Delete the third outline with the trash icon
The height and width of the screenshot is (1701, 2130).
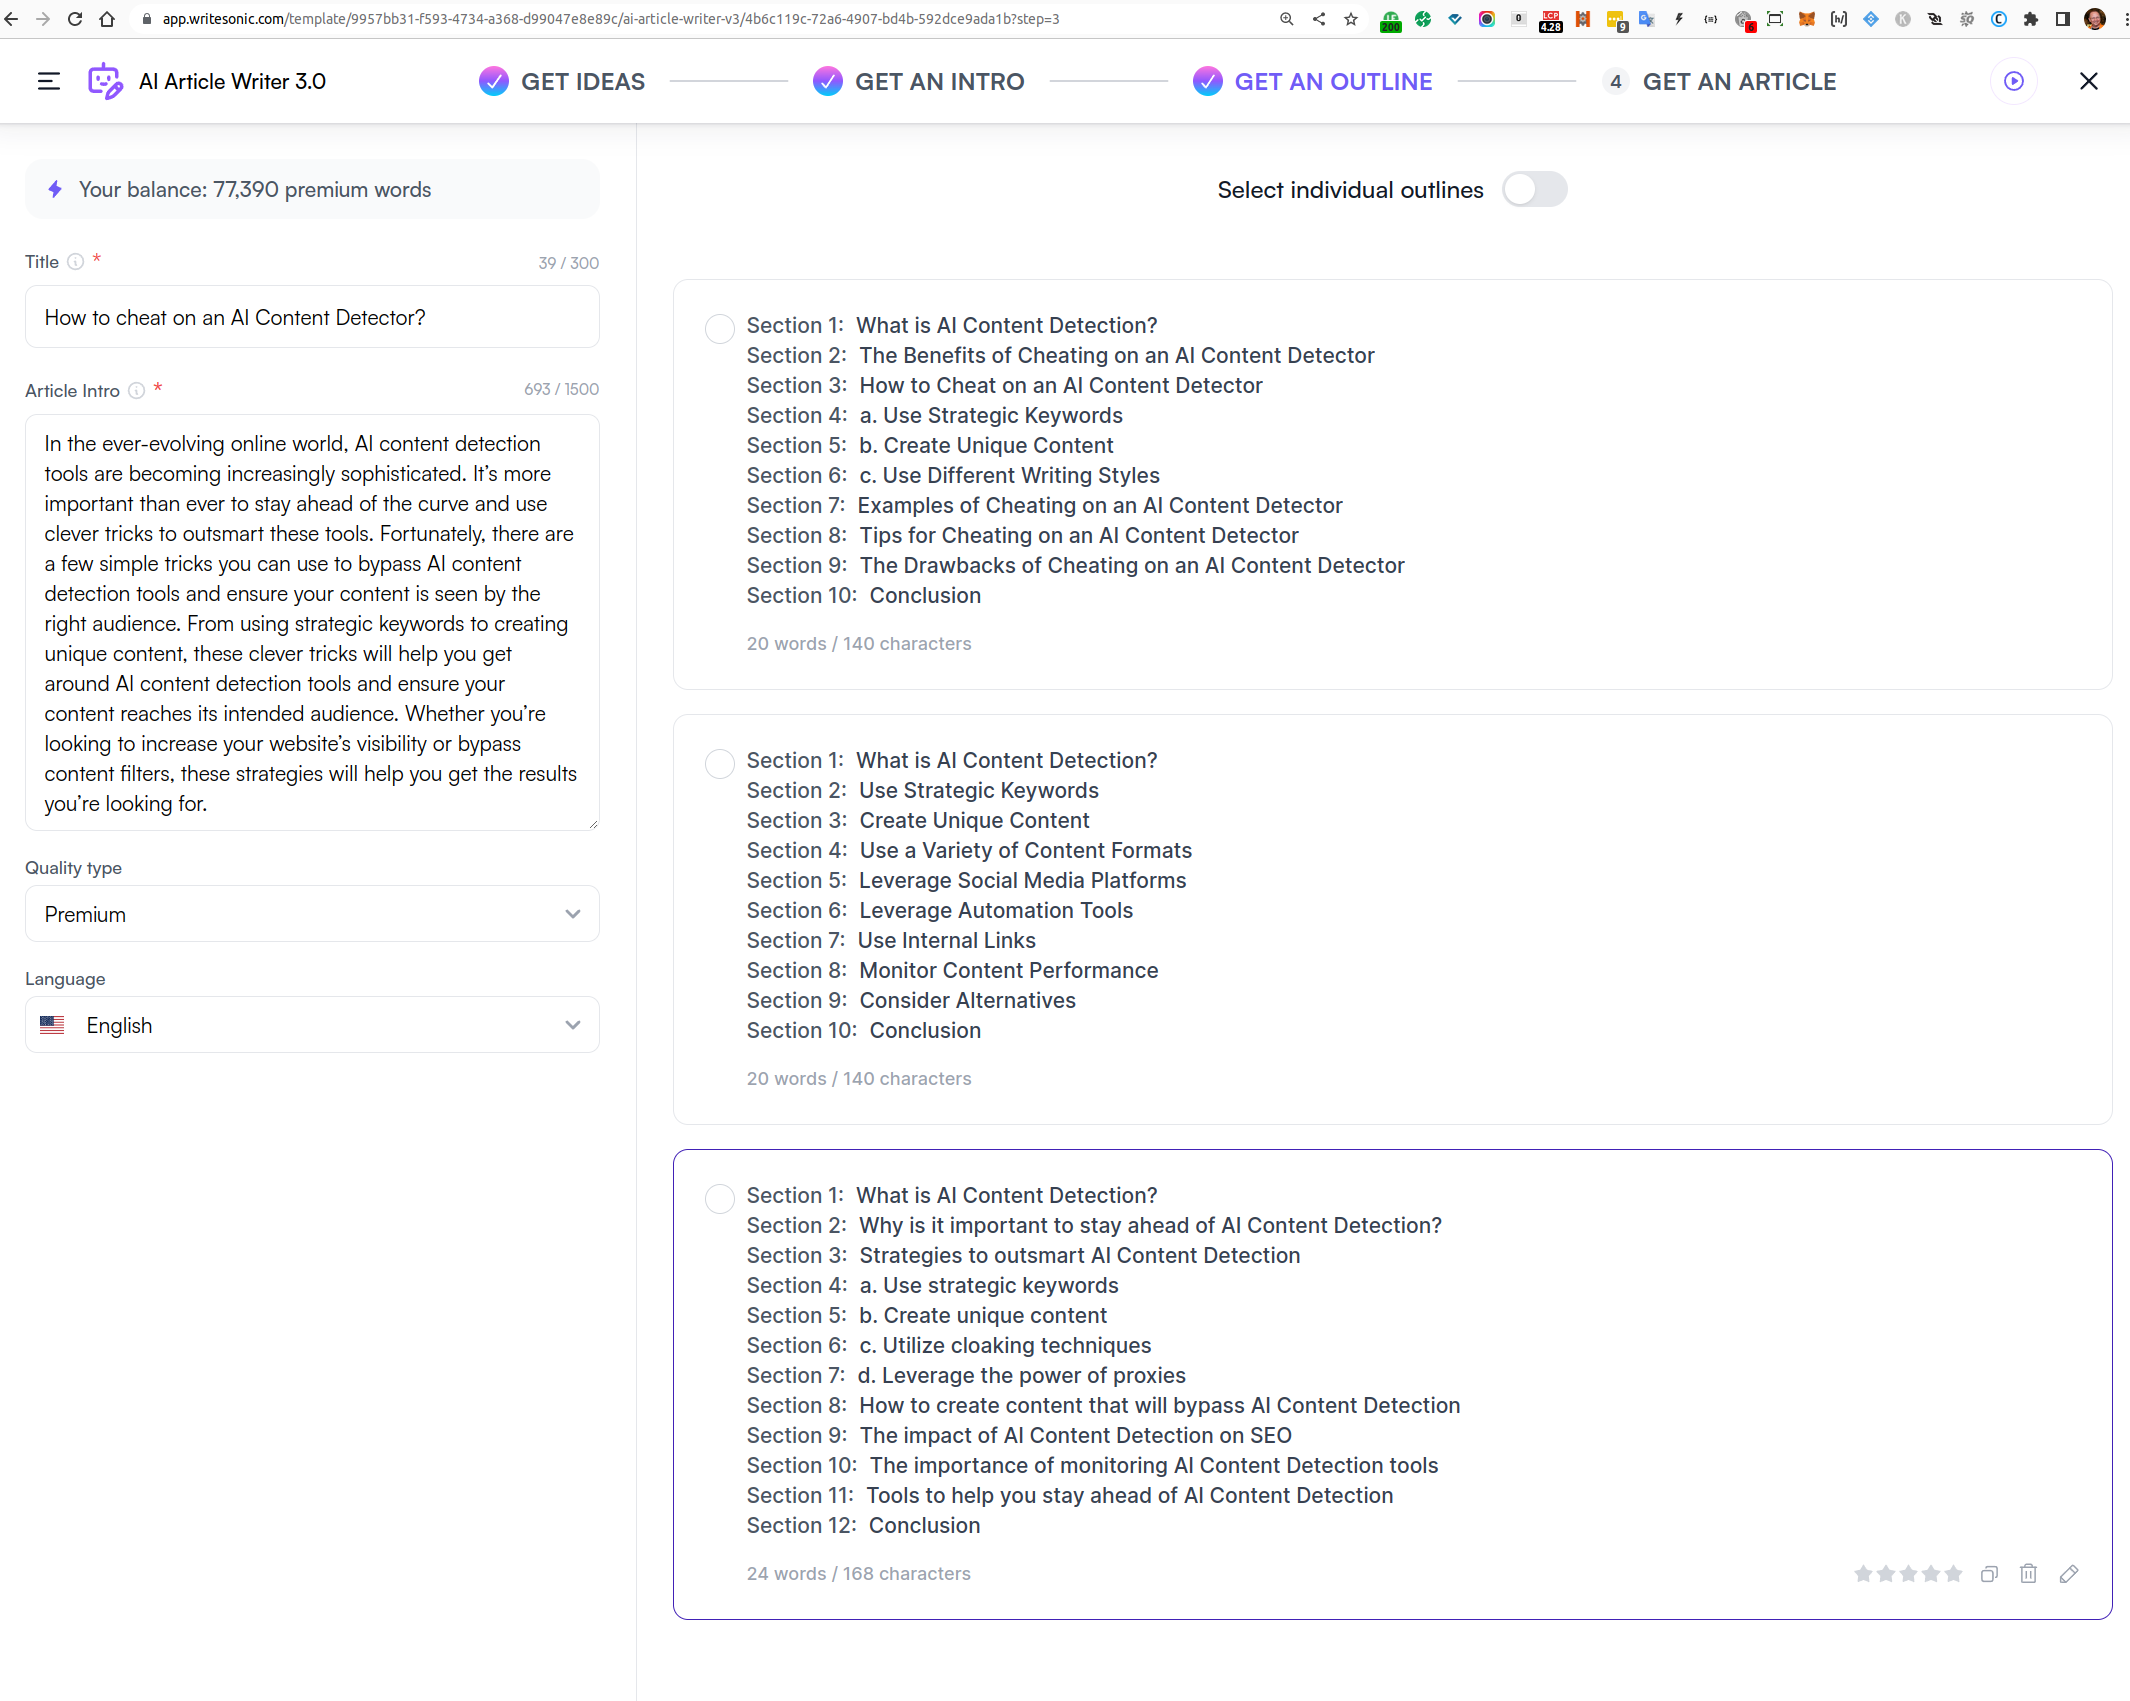[2028, 1573]
